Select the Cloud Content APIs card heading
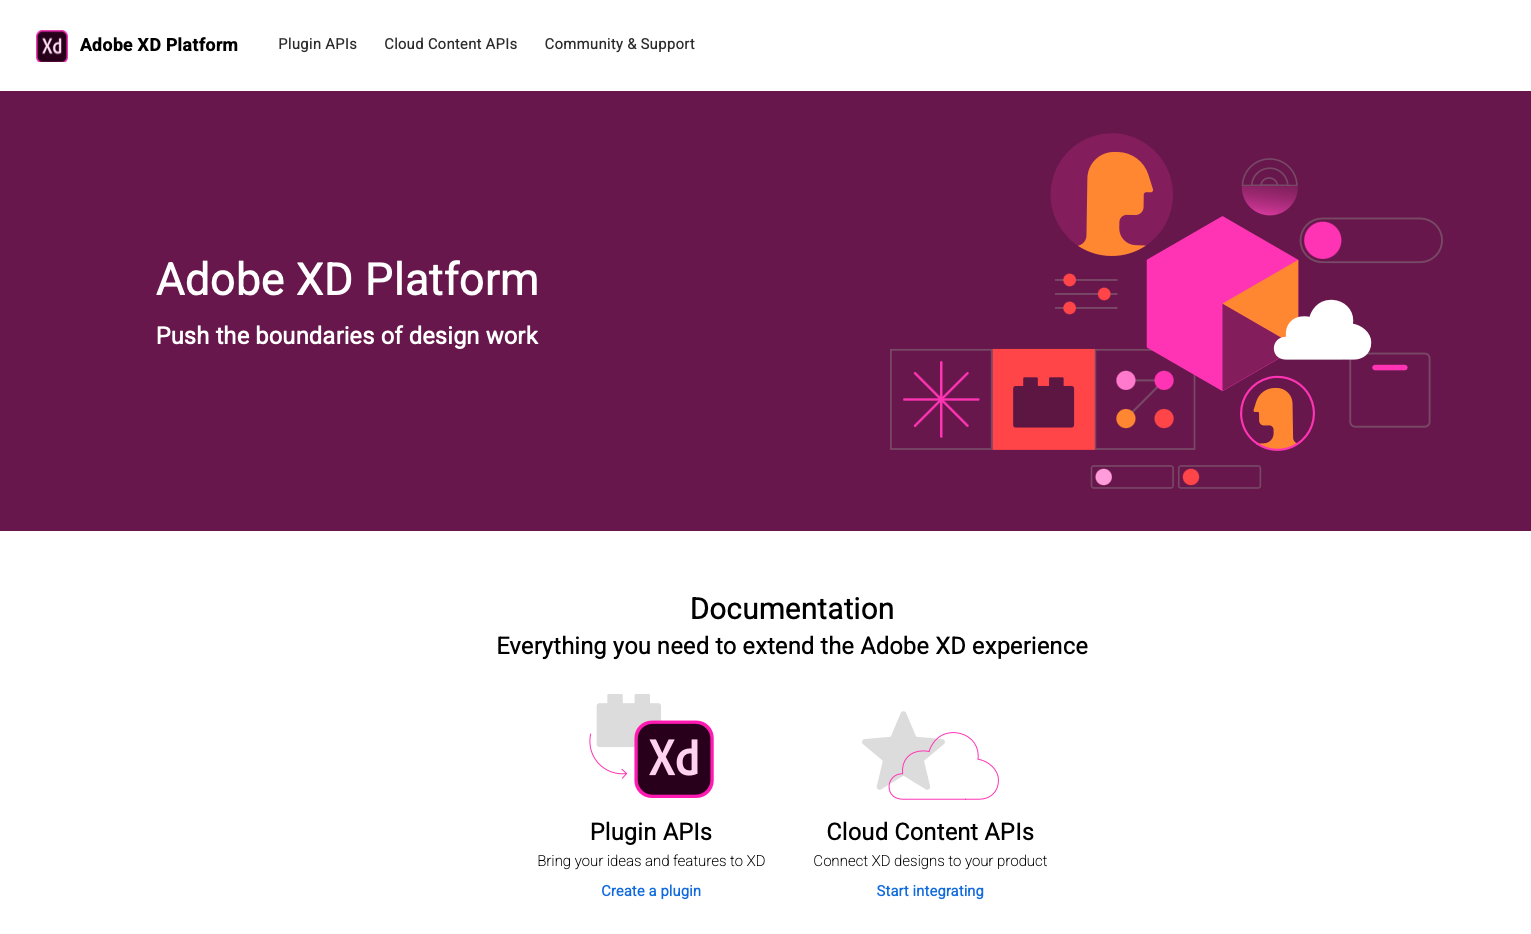The height and width of the screenshot is (934, 1531). (x=930, y=832)
